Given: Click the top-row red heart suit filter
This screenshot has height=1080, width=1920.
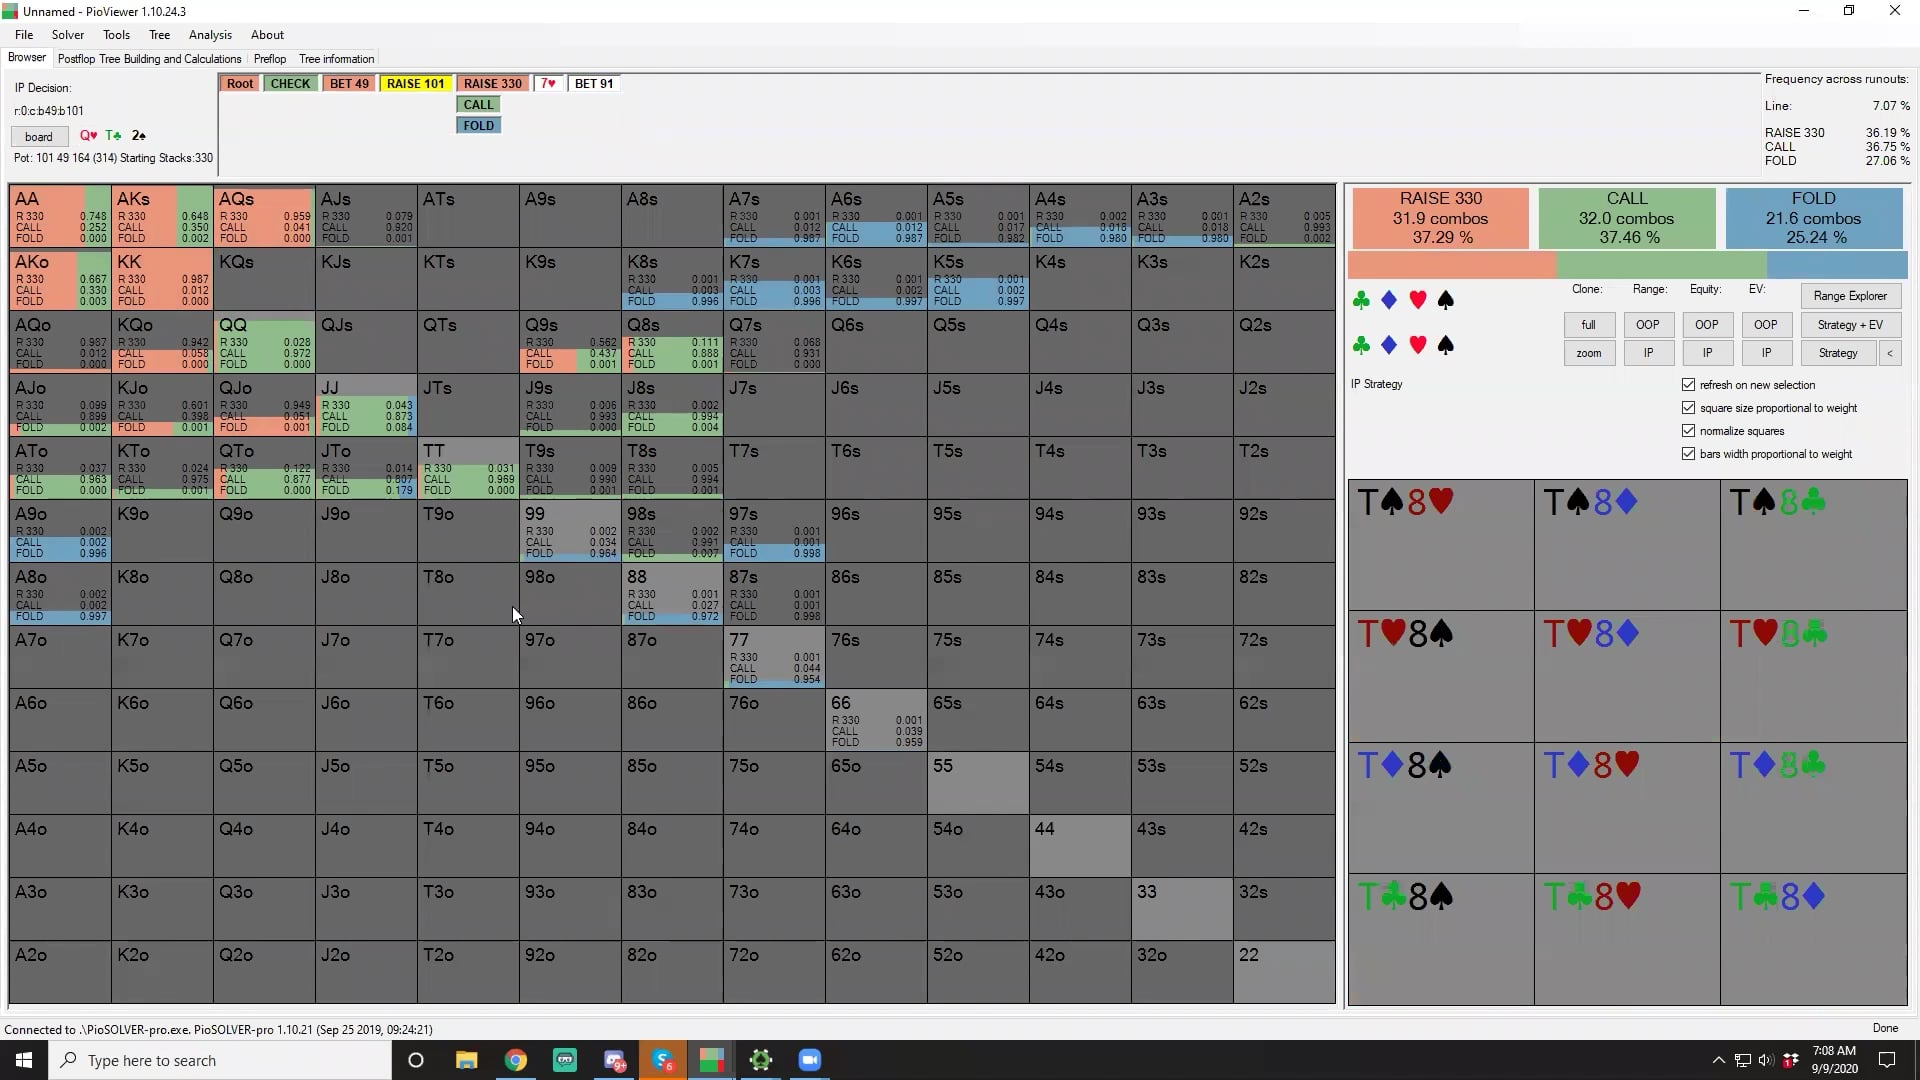Looking at the screenshot, I should point(1417,300).
